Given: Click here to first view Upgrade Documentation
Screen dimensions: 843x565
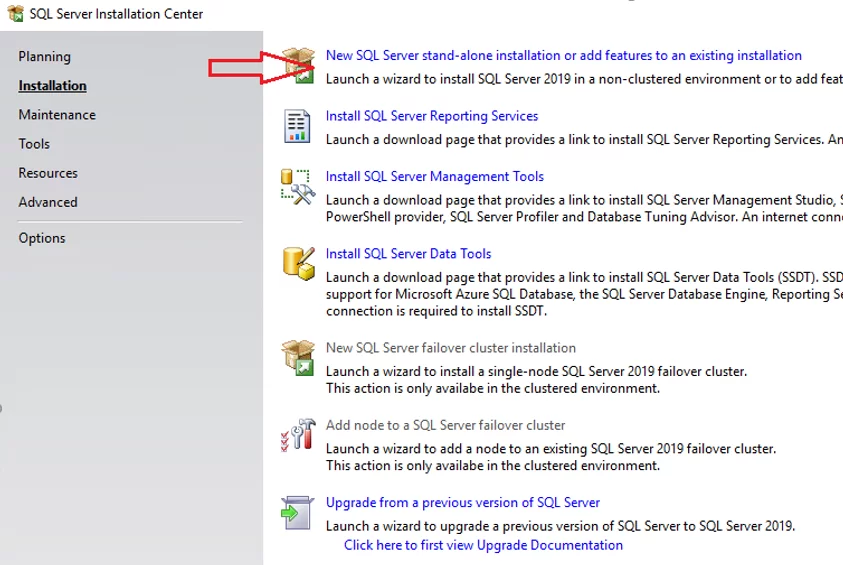Looking at the screenshot, I should pos(483,545).
